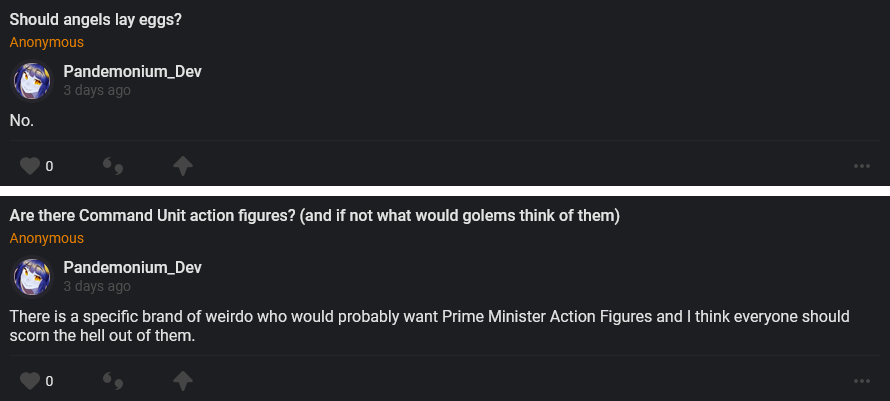Click the "3 days ago" timestamp on the angels eggs answer

click(x=97, y=90)
